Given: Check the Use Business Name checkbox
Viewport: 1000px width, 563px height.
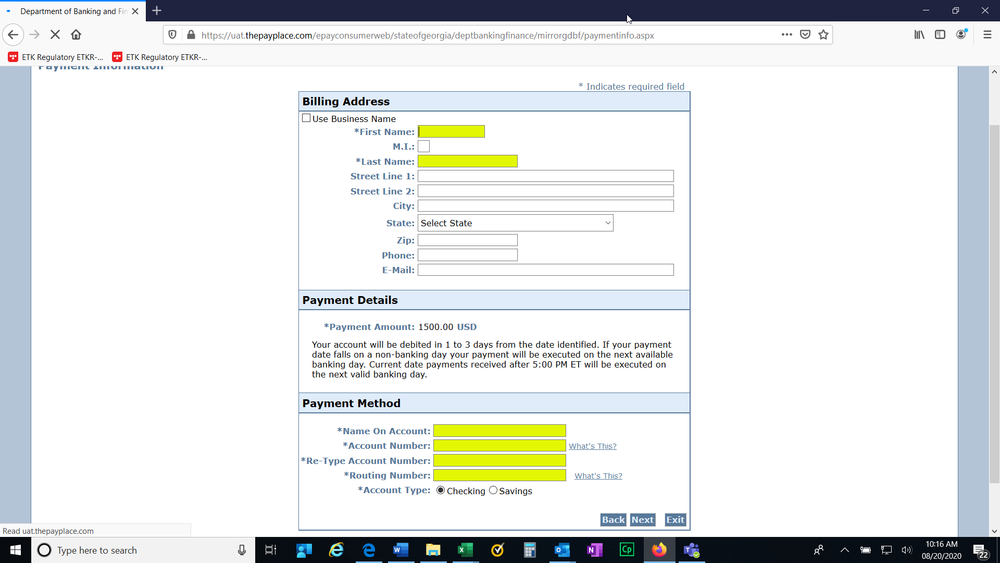Looking at the screenshot, I should pos(306,118).
